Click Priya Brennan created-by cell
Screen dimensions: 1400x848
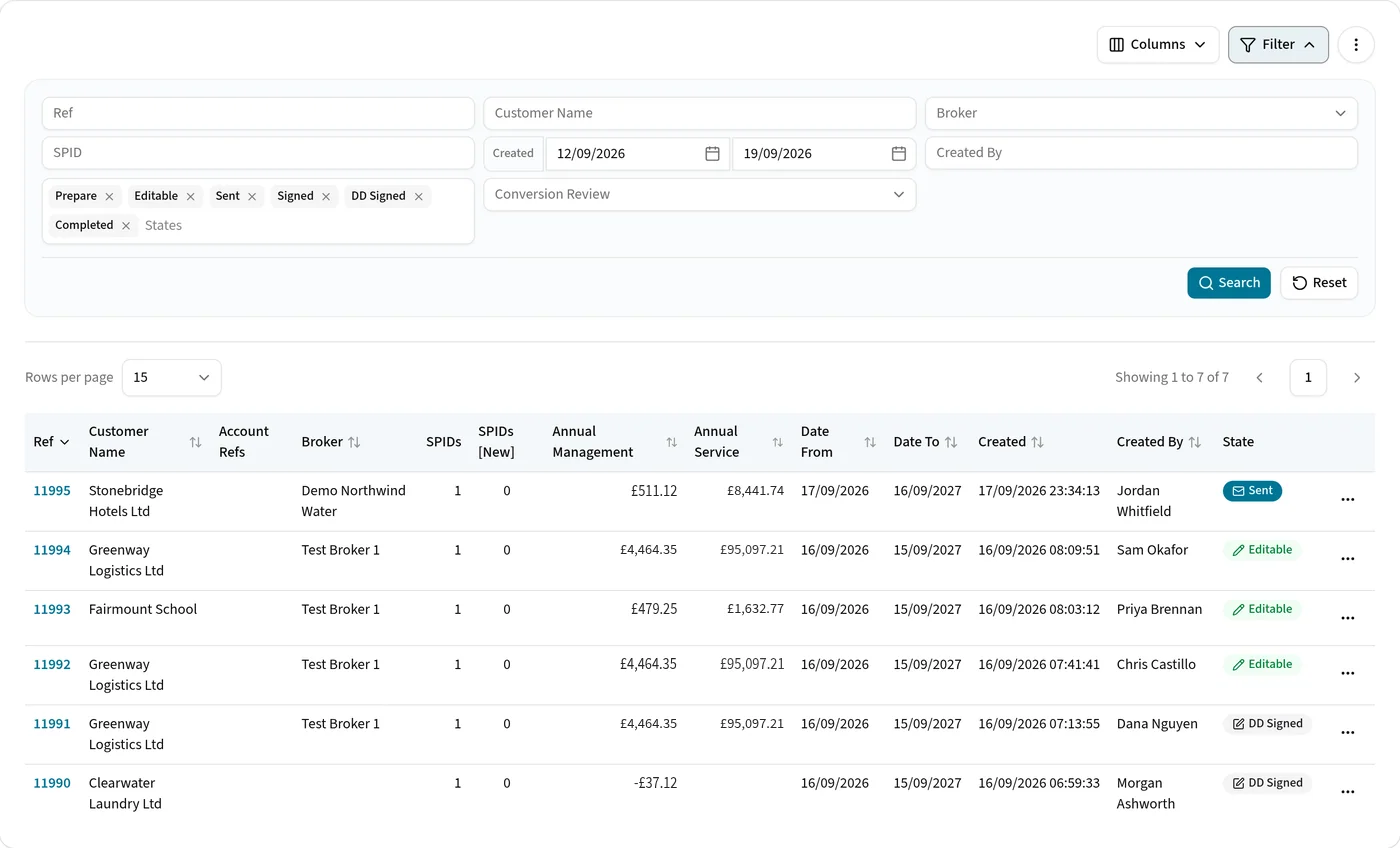pos(1160,609)
